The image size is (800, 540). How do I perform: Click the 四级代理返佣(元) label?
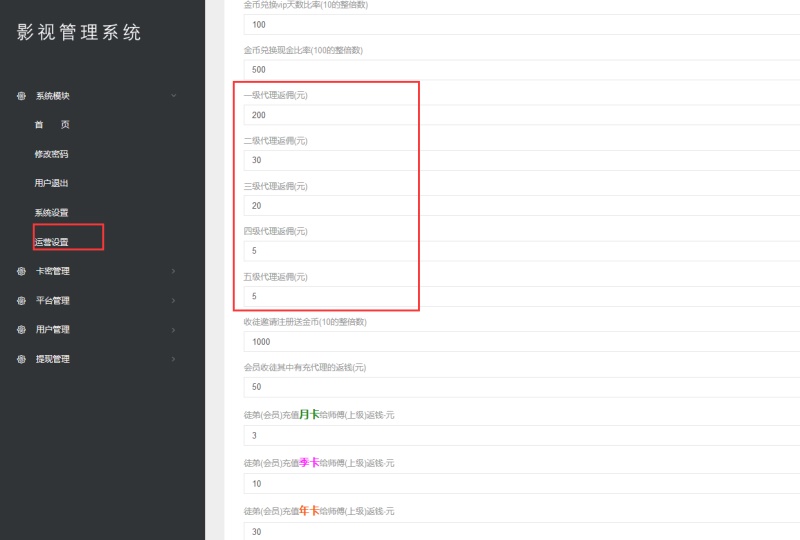(276, 231)
